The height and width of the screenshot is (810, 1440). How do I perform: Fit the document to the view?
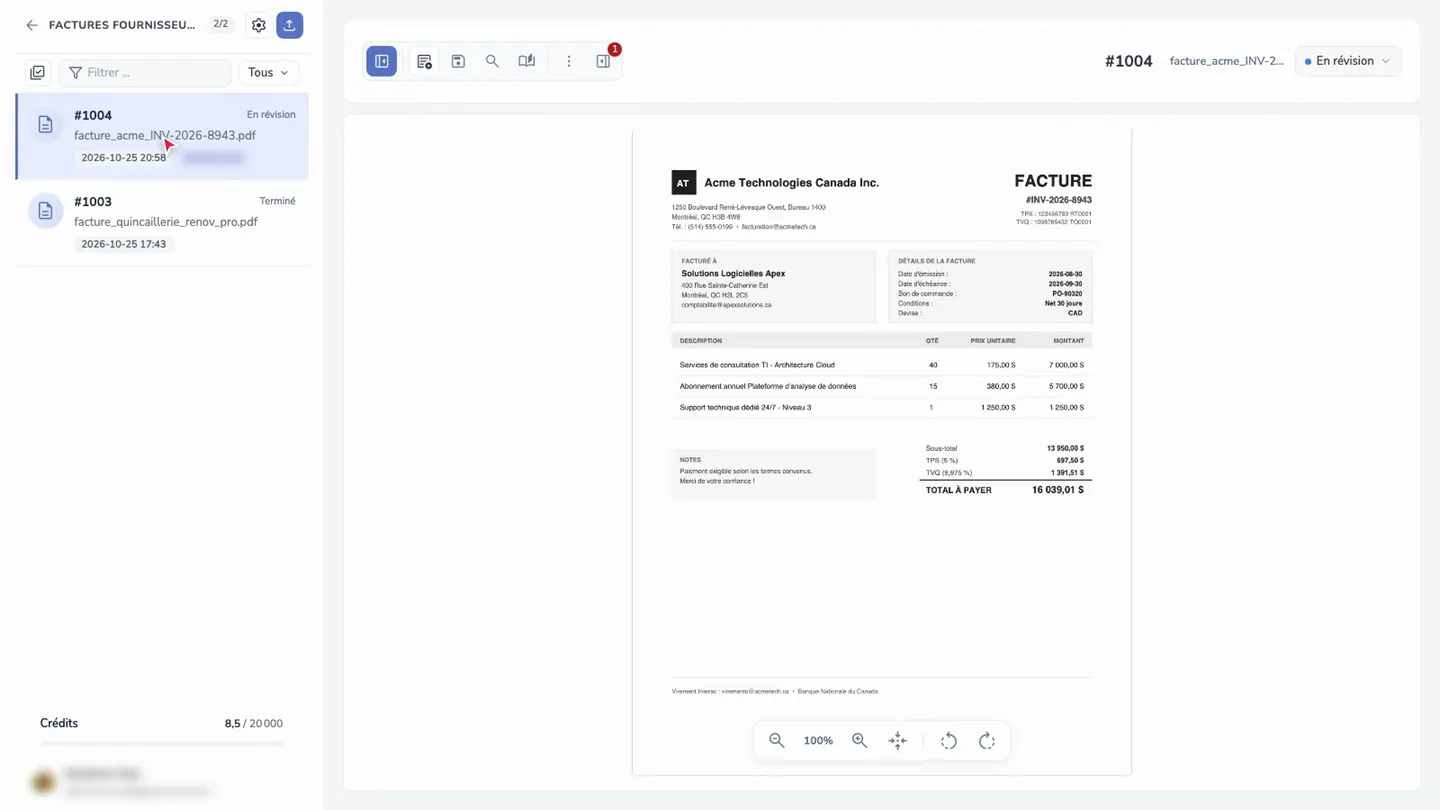pos(898,741)
